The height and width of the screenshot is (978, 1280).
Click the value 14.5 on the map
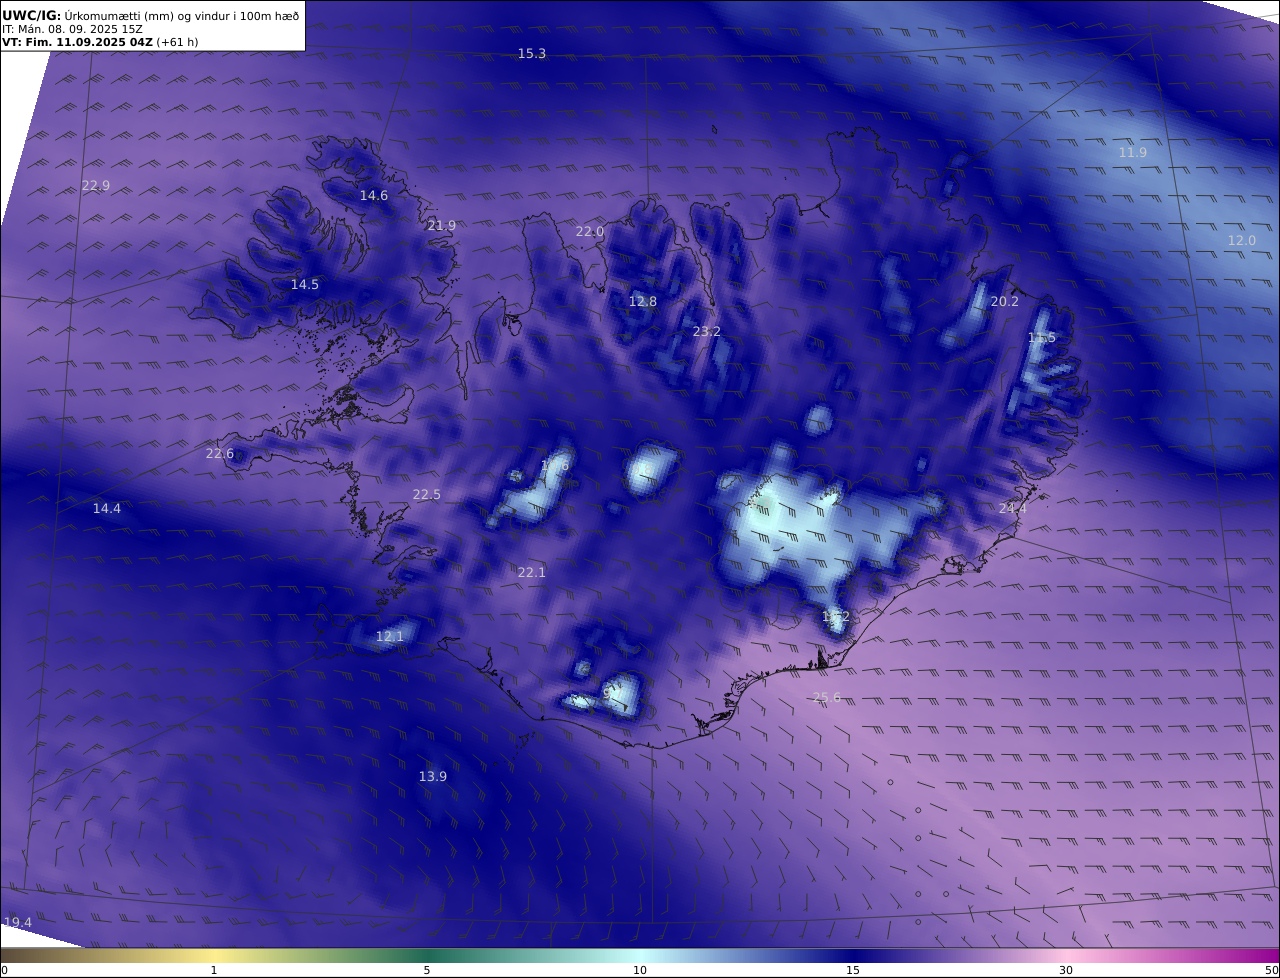pyautogui.click(x=305, y=285)
